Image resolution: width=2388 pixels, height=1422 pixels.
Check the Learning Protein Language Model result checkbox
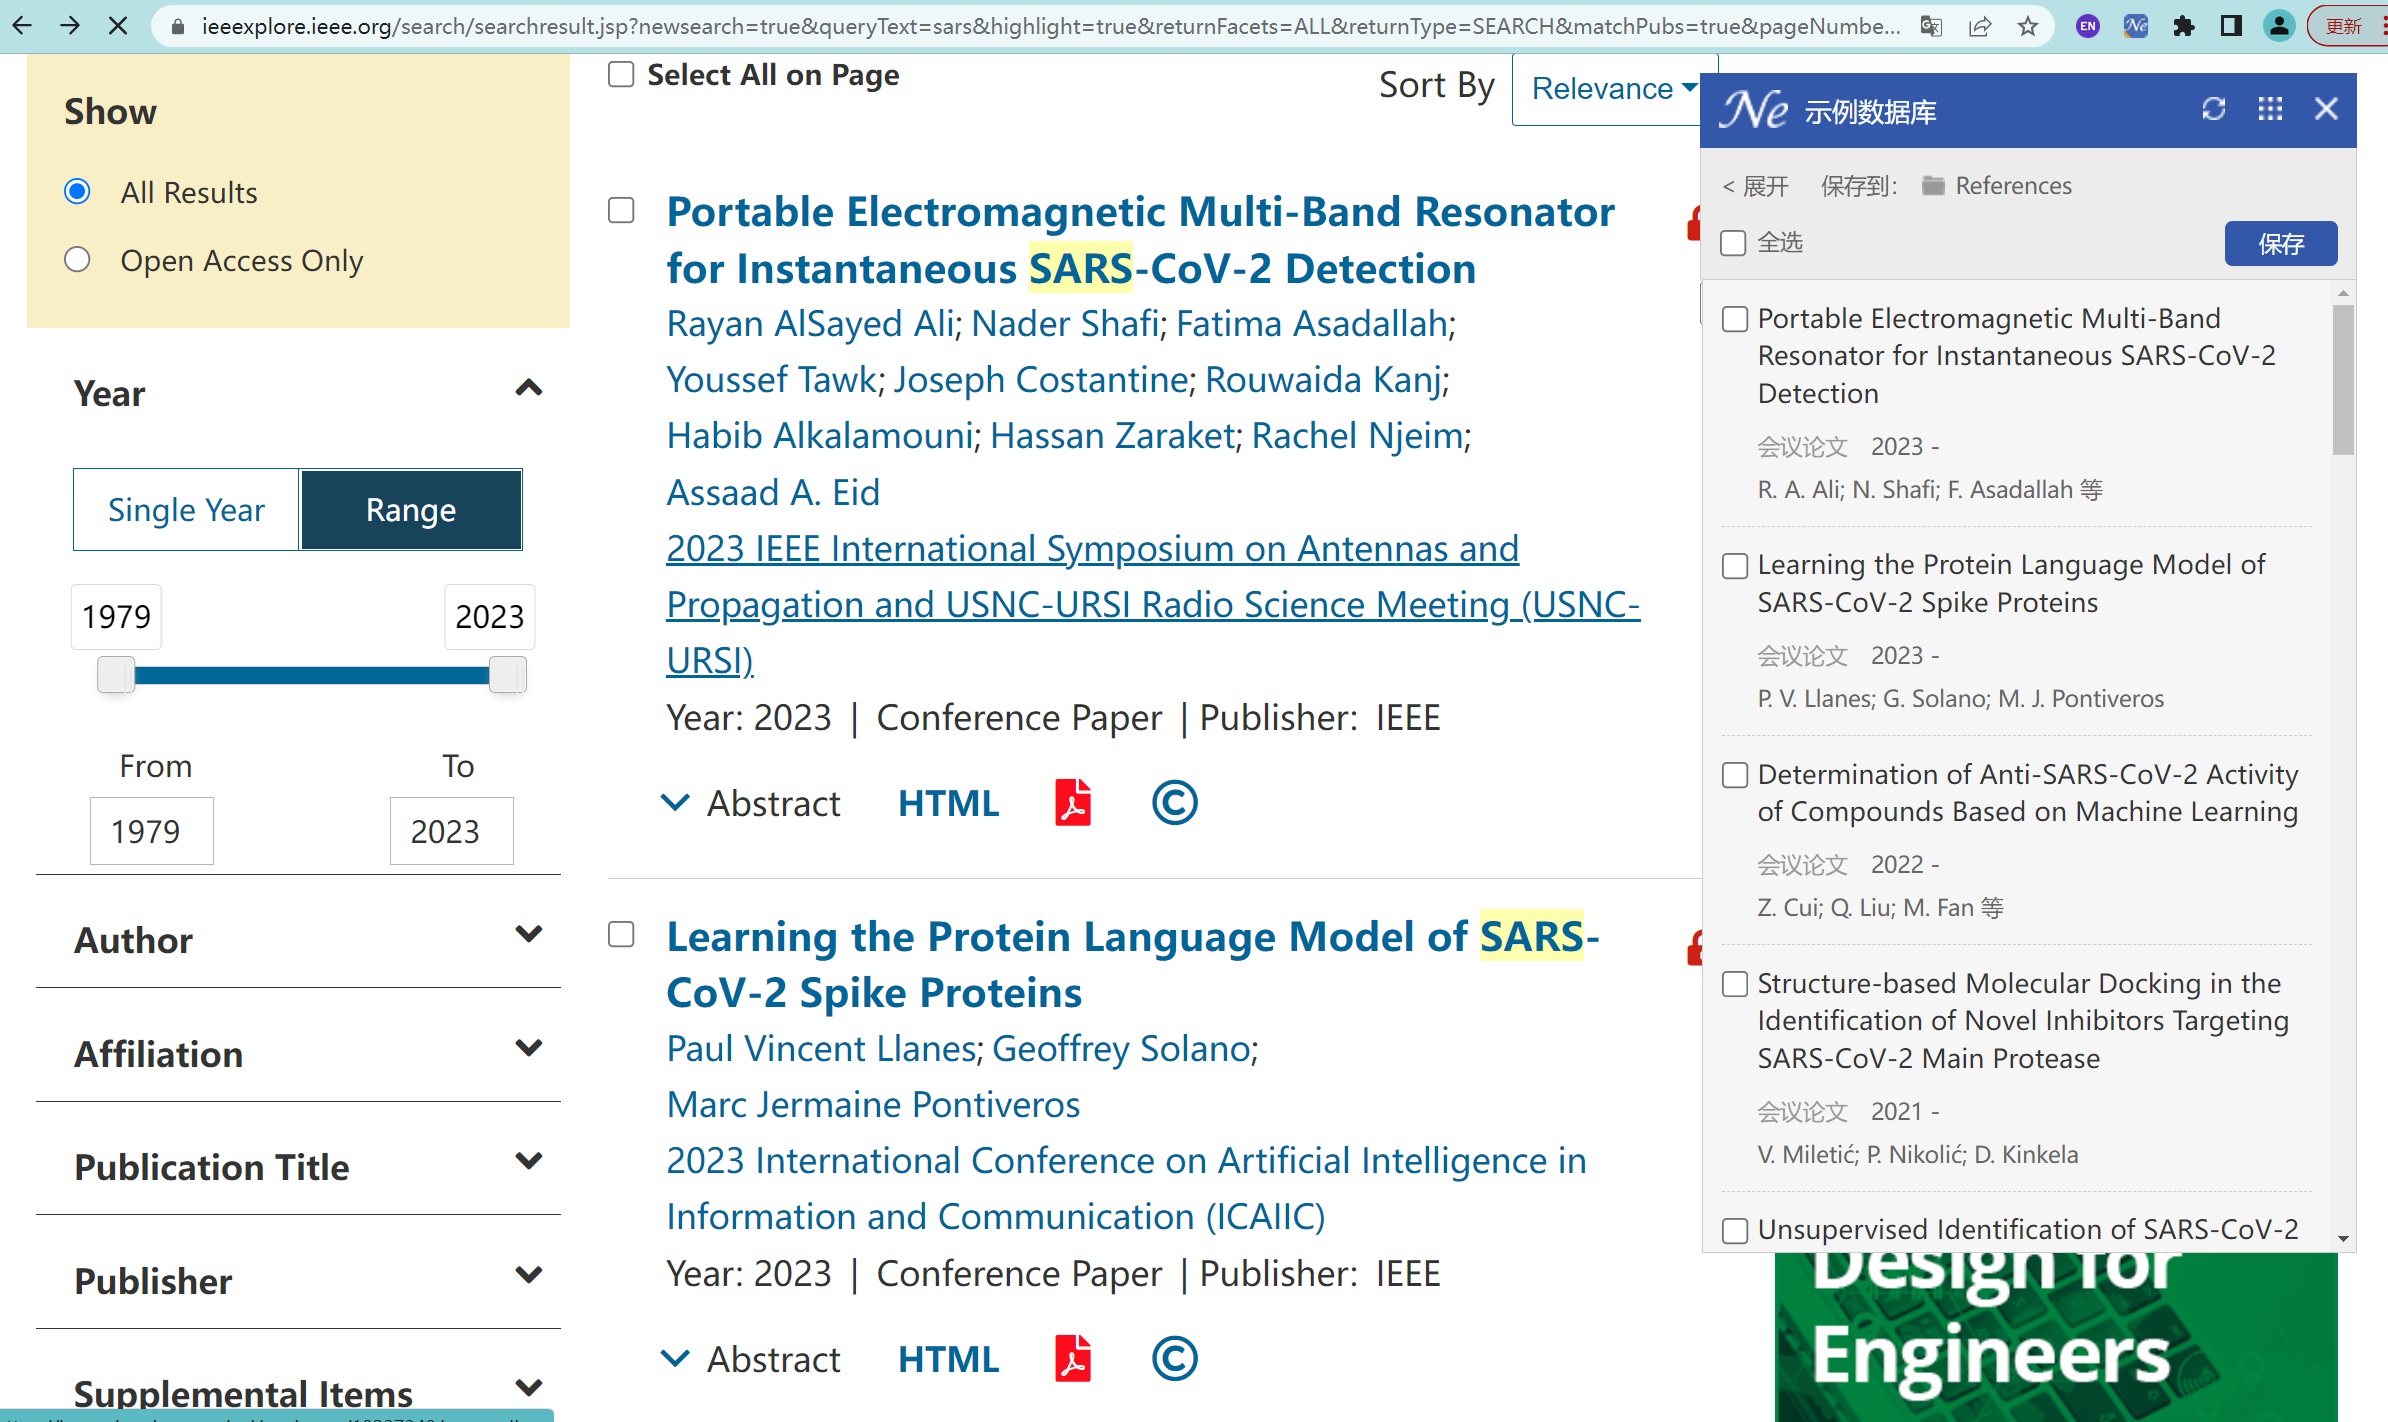621,934
